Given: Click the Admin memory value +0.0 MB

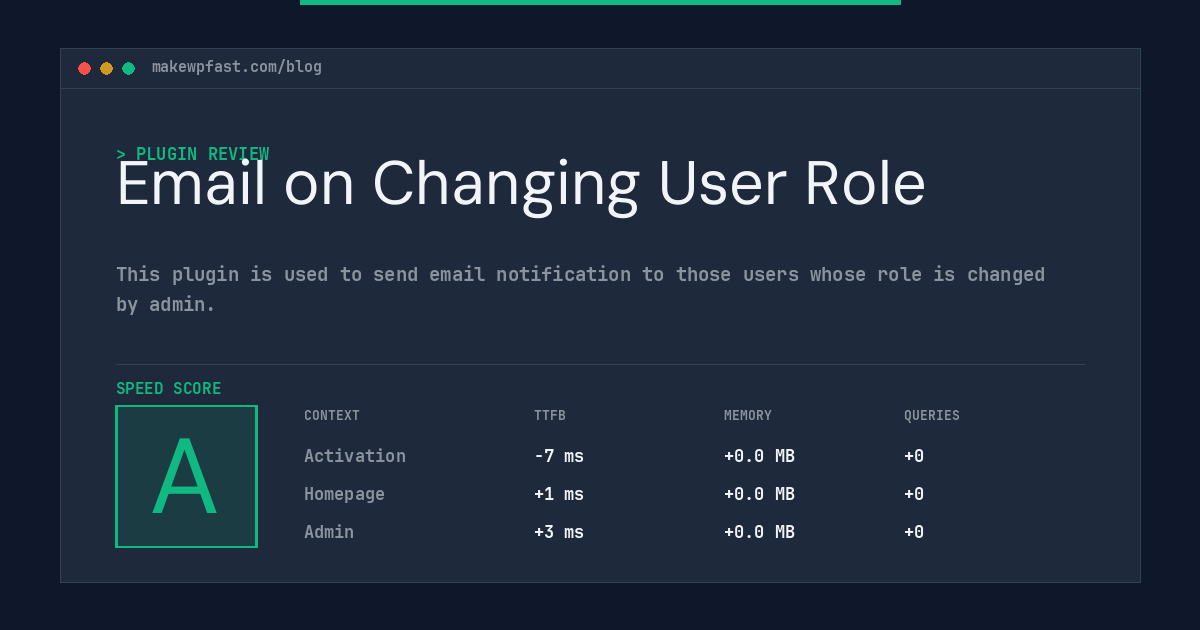Looking at the screenshot, I should 760,532.
